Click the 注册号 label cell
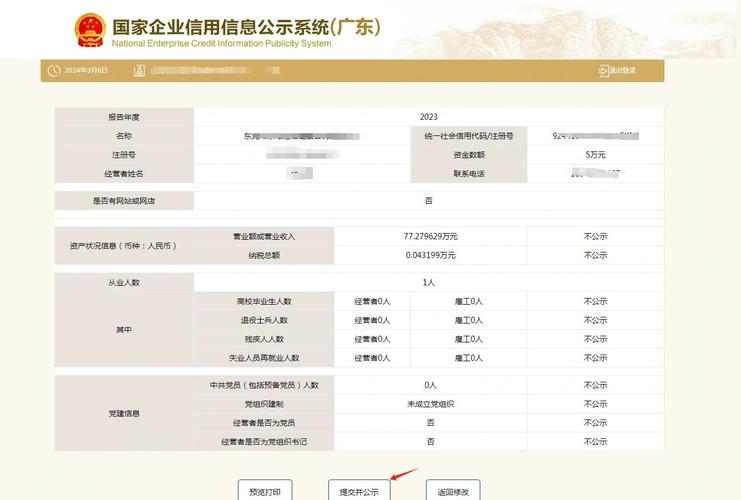Image resolution: width=741 pixels, height=500 pixels. (x=124, y=155)
